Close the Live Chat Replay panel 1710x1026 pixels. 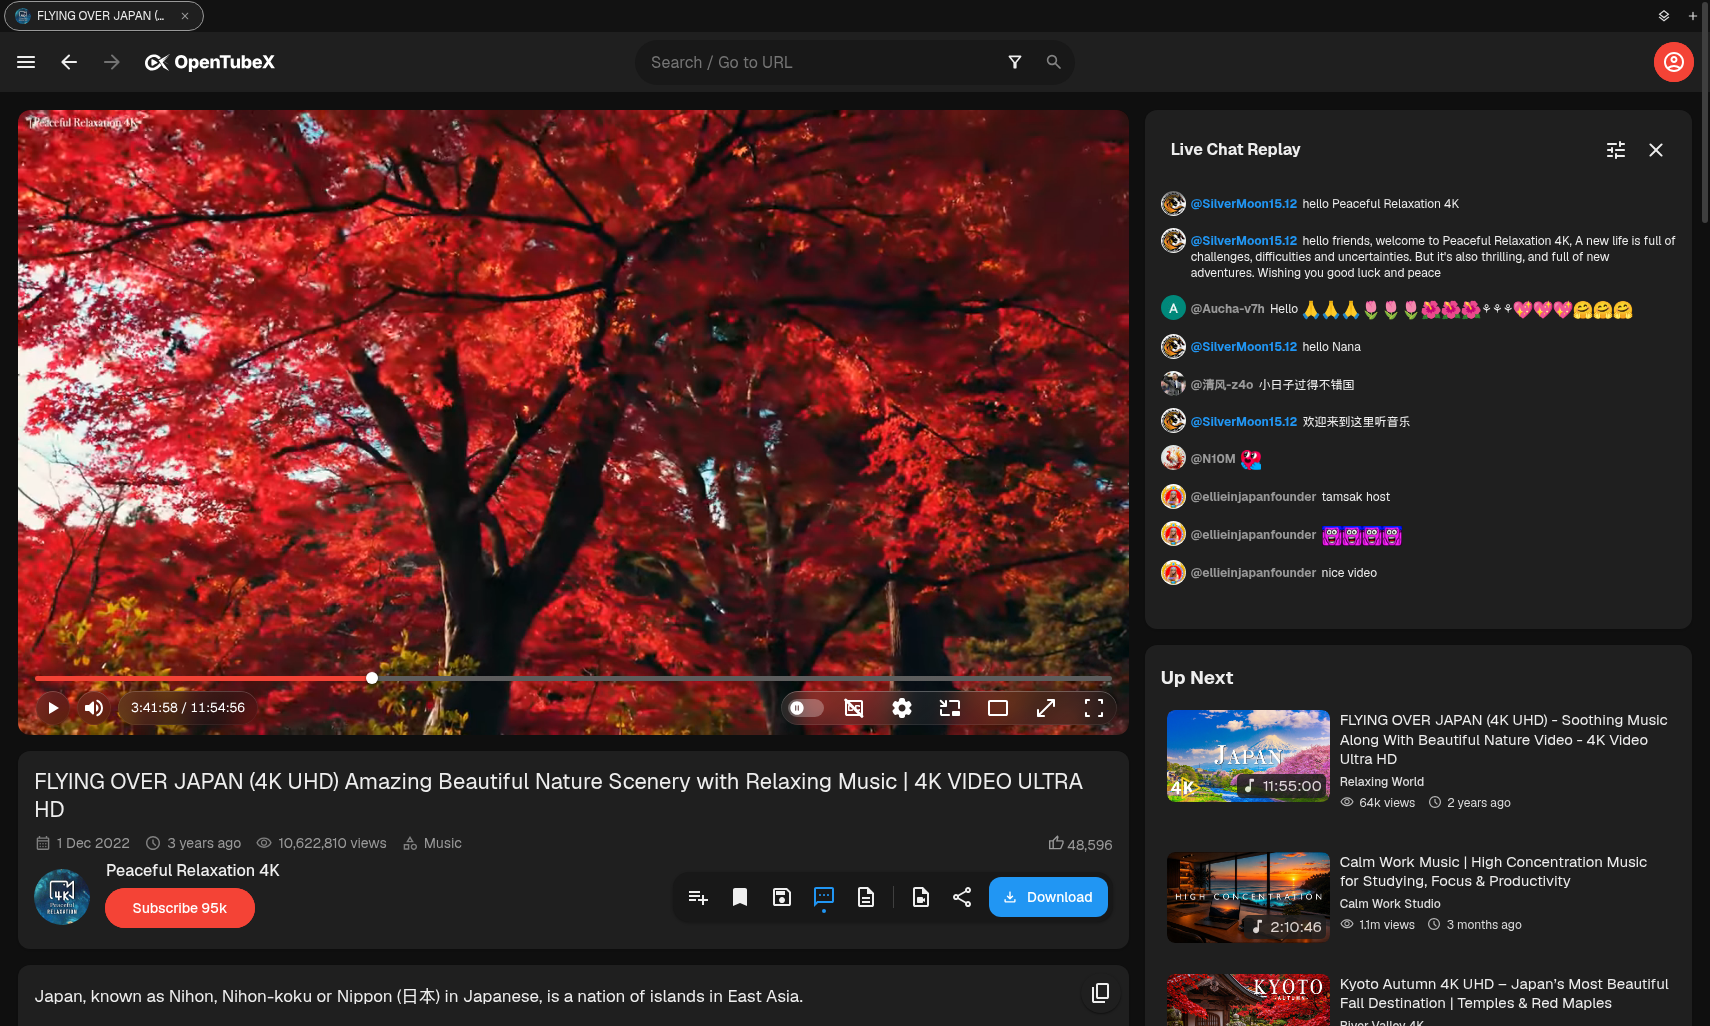tap(1656, 150)
